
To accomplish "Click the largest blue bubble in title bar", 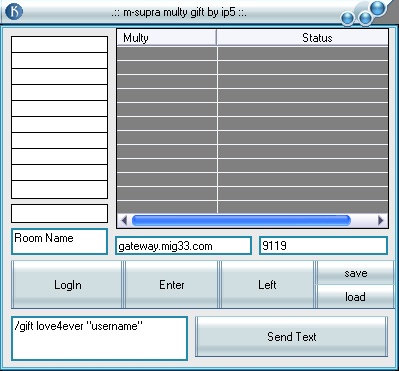I will point(378,8).
